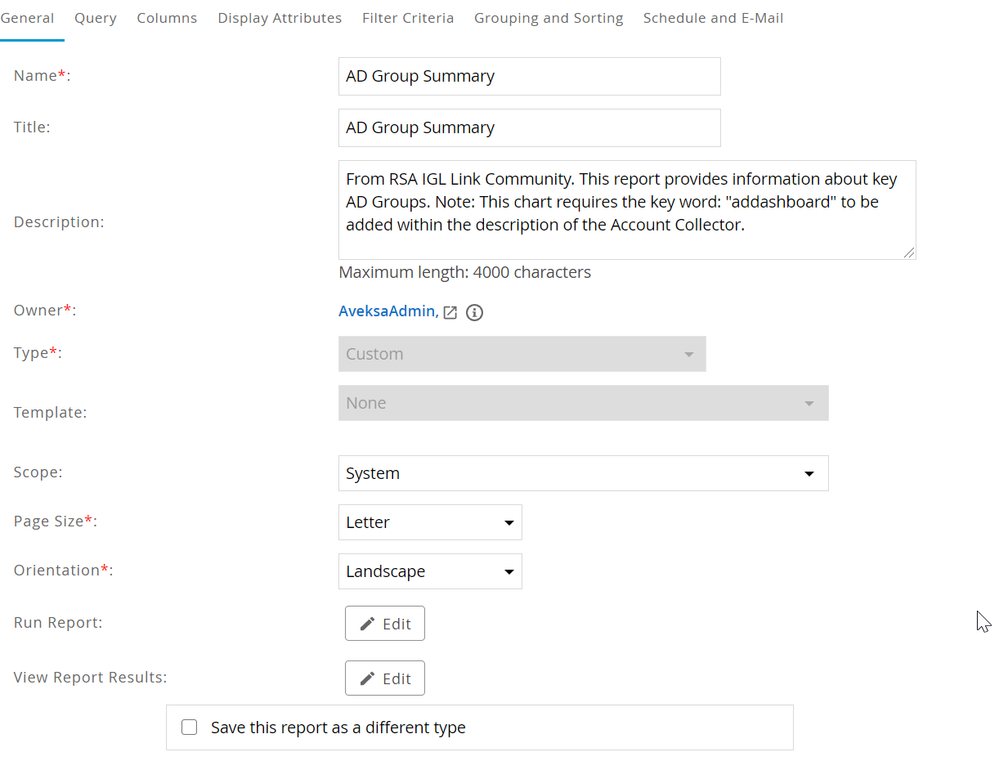Switch to Schedule and E-Mail tab
999x765 pixels.
pos(713,18)
